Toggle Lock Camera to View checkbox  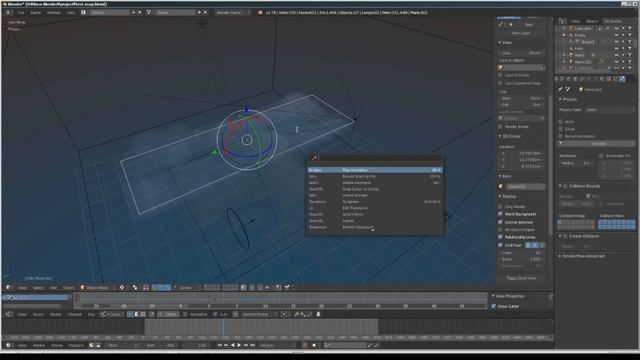pyautogui.click(x=500, y=83)
